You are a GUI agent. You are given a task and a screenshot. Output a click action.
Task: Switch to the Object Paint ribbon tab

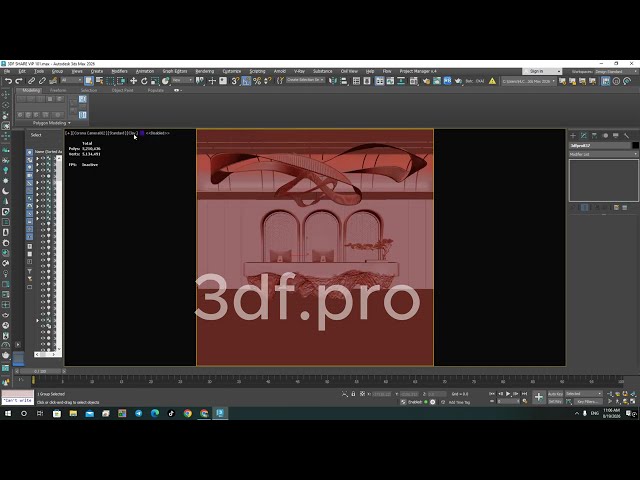(x=122, y=90)
